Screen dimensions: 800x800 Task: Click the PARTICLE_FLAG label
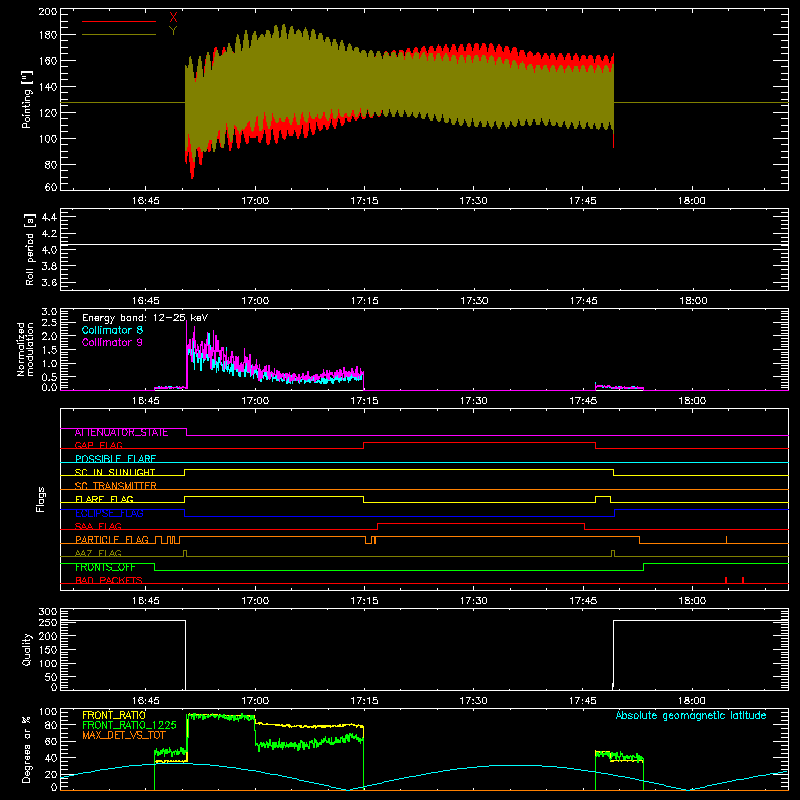point(112,540)
